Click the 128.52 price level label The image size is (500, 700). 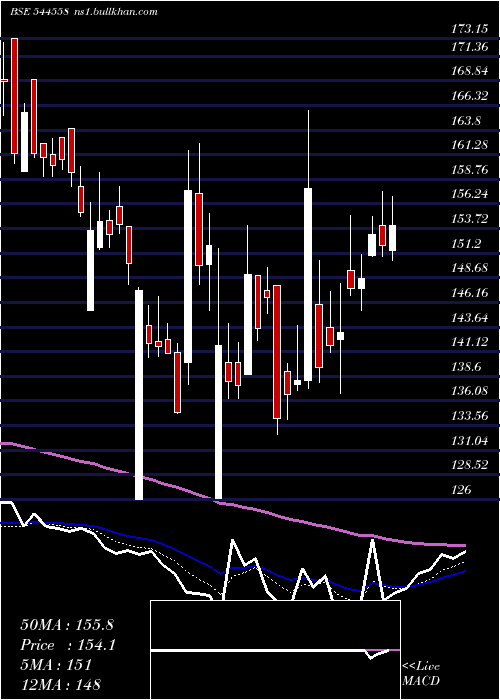(x=469, y=465)
